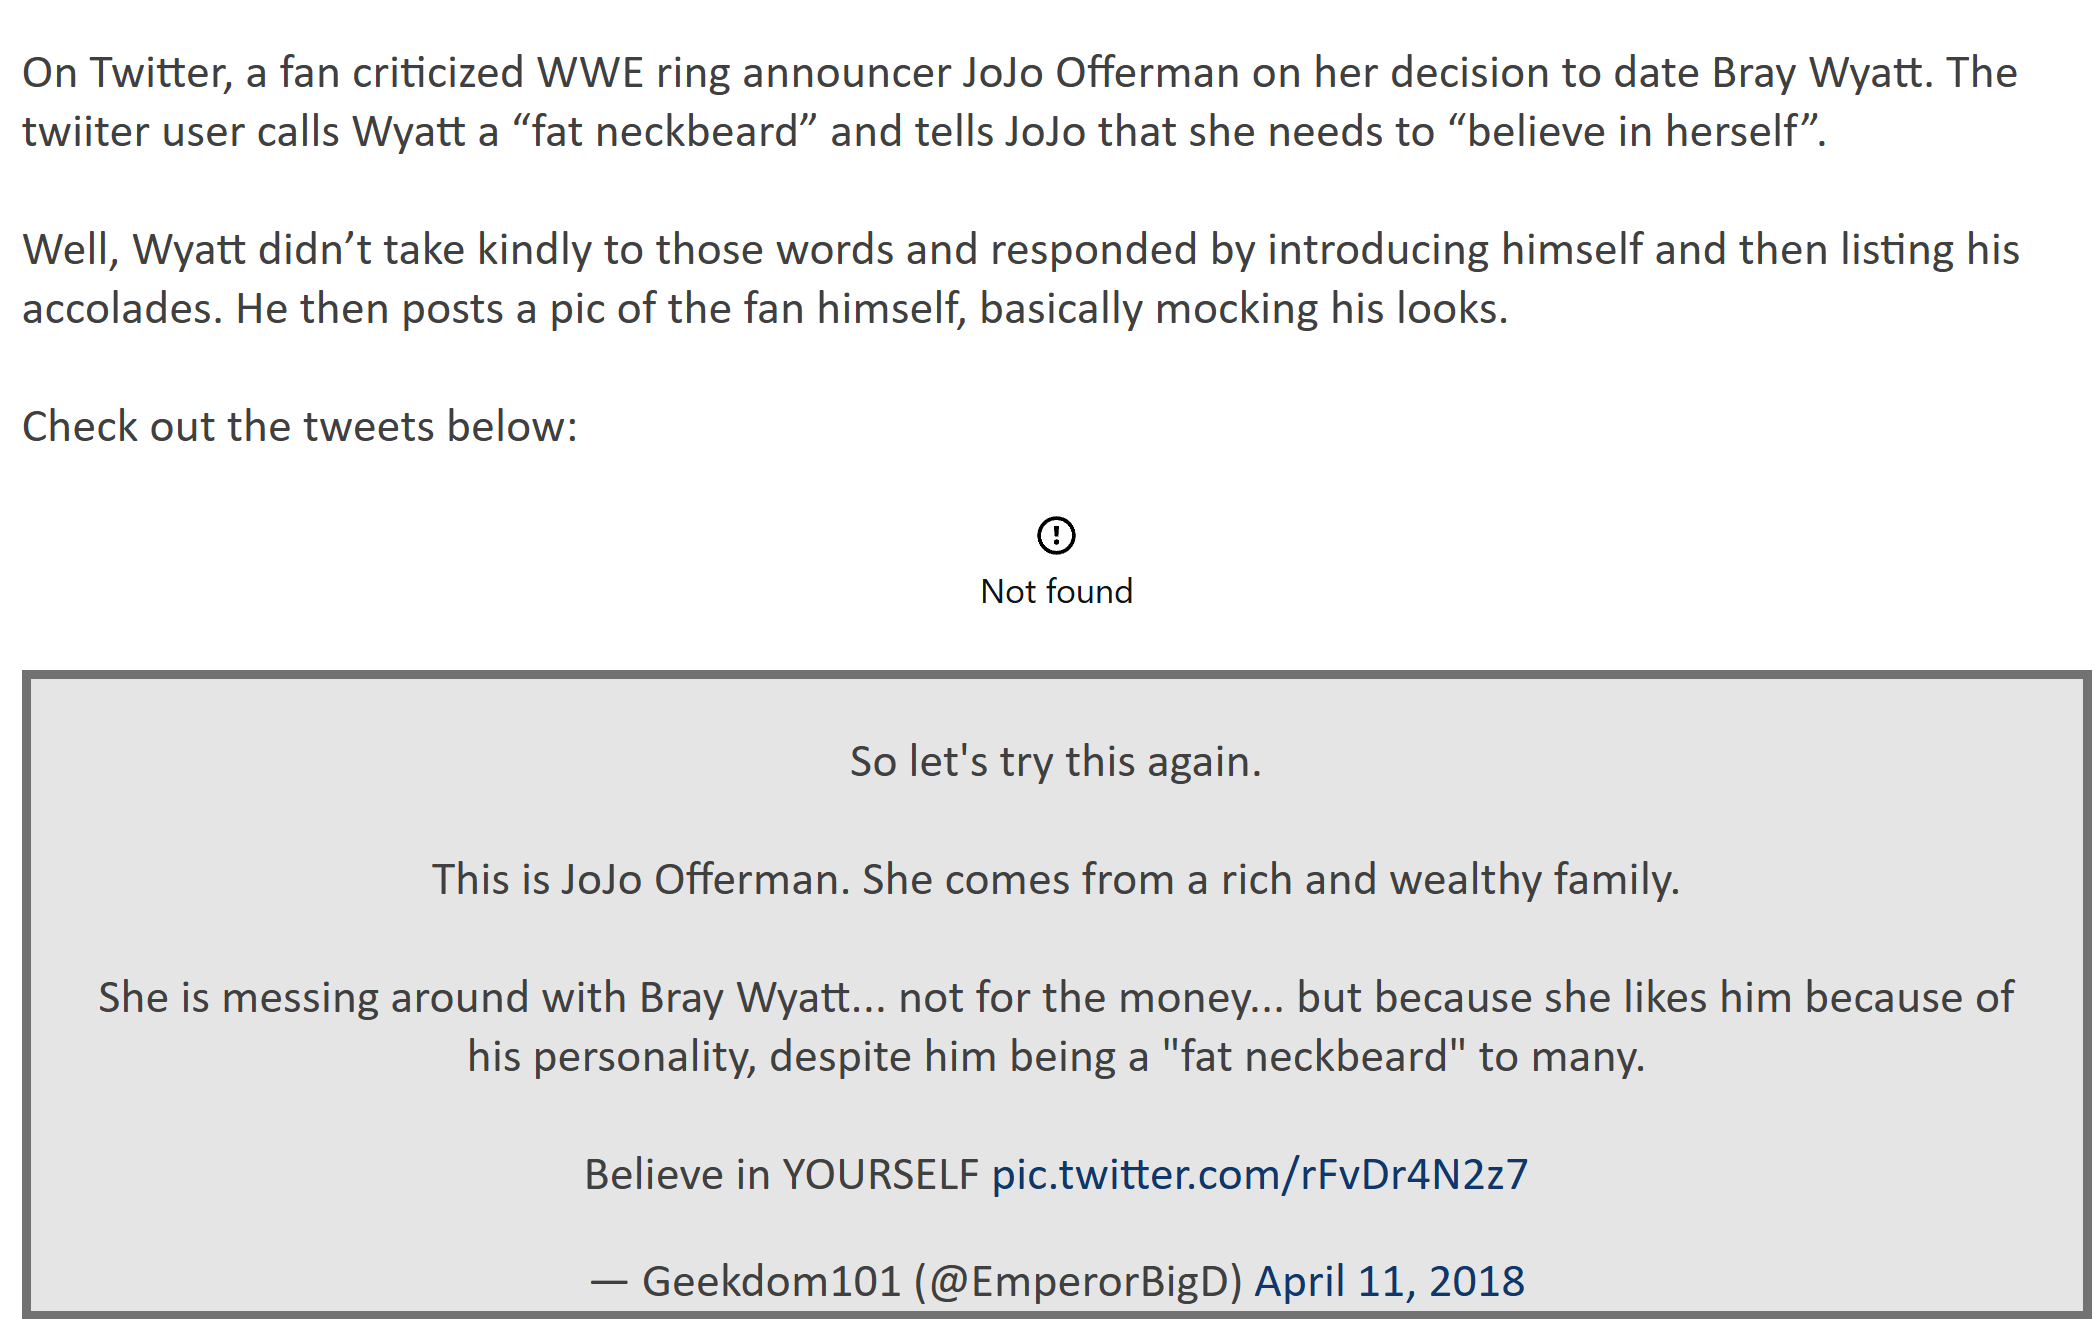Click the @EmperorBigD handle in the attribution
This screenshot has width=2095, height=1319.
pos(1078,1282)
